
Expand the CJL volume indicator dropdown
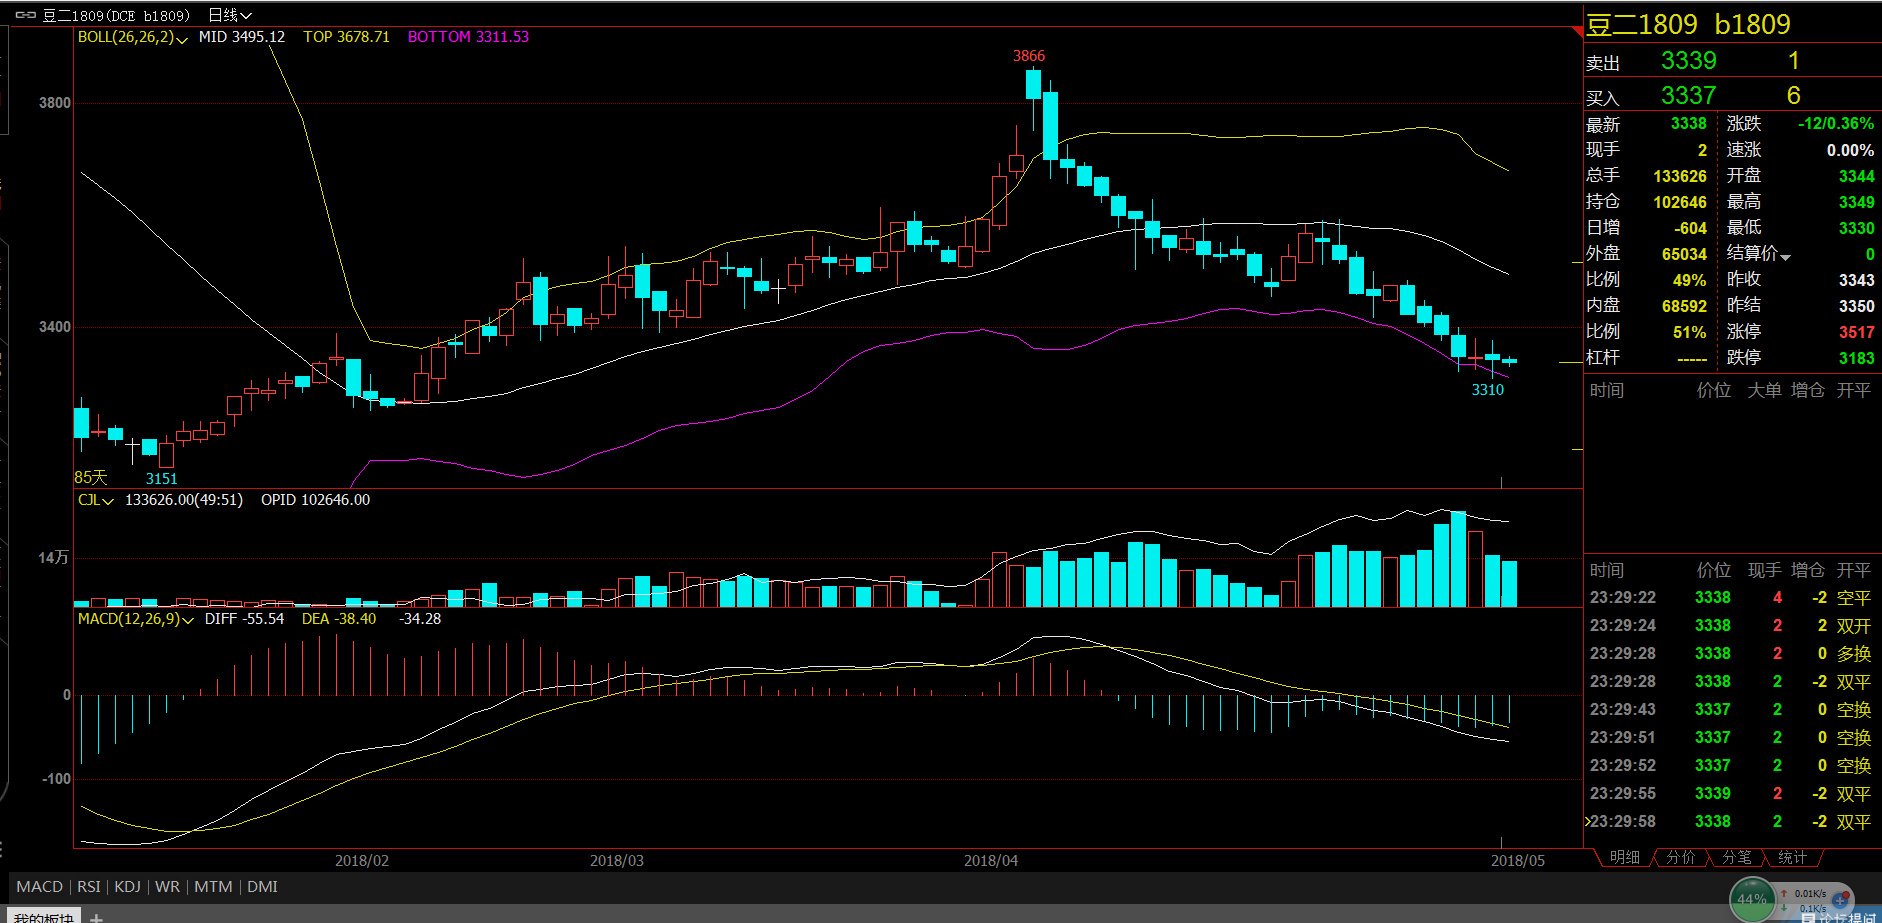(x=108, y=501)
